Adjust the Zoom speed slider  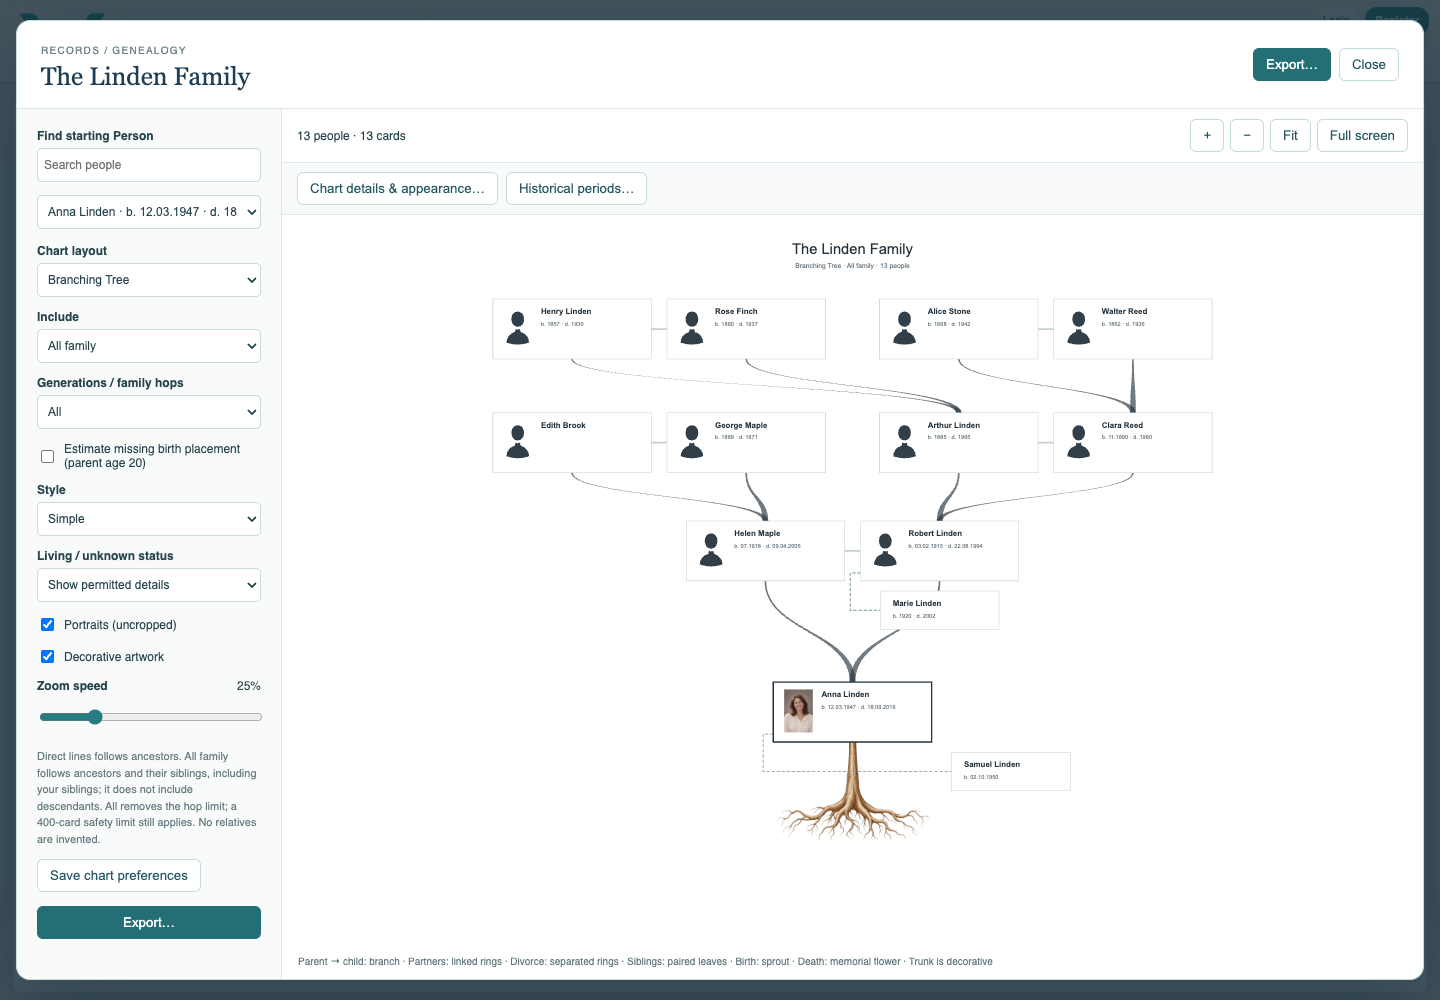coord(151,717)
